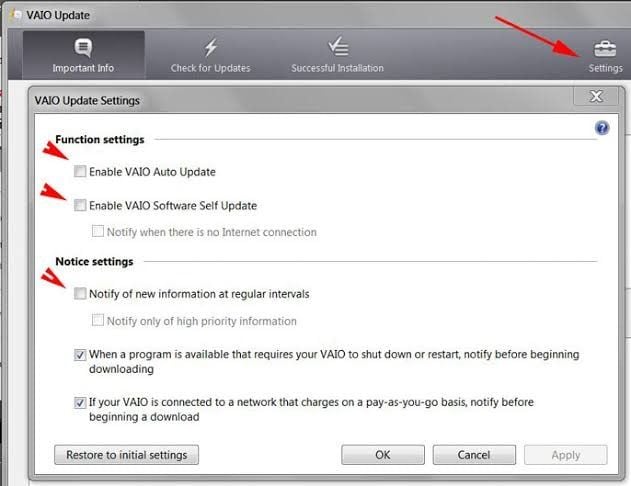Click the Notice settings heading
This screenshot has height=486, width=631.
[94, 262]
